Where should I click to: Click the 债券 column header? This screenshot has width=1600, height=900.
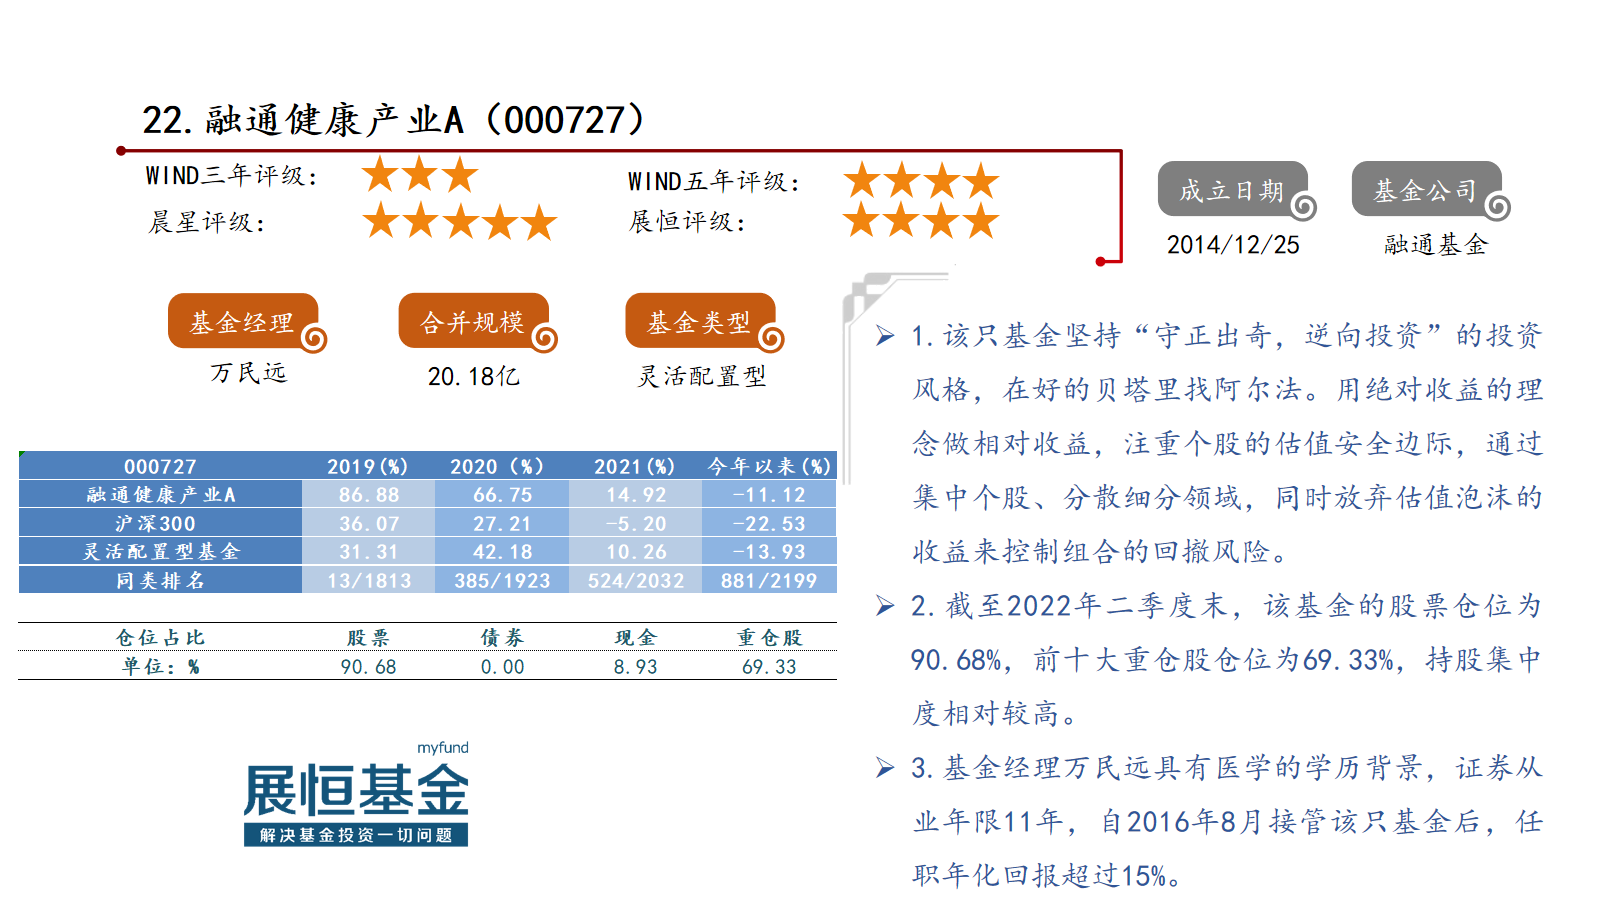[502, 638]
